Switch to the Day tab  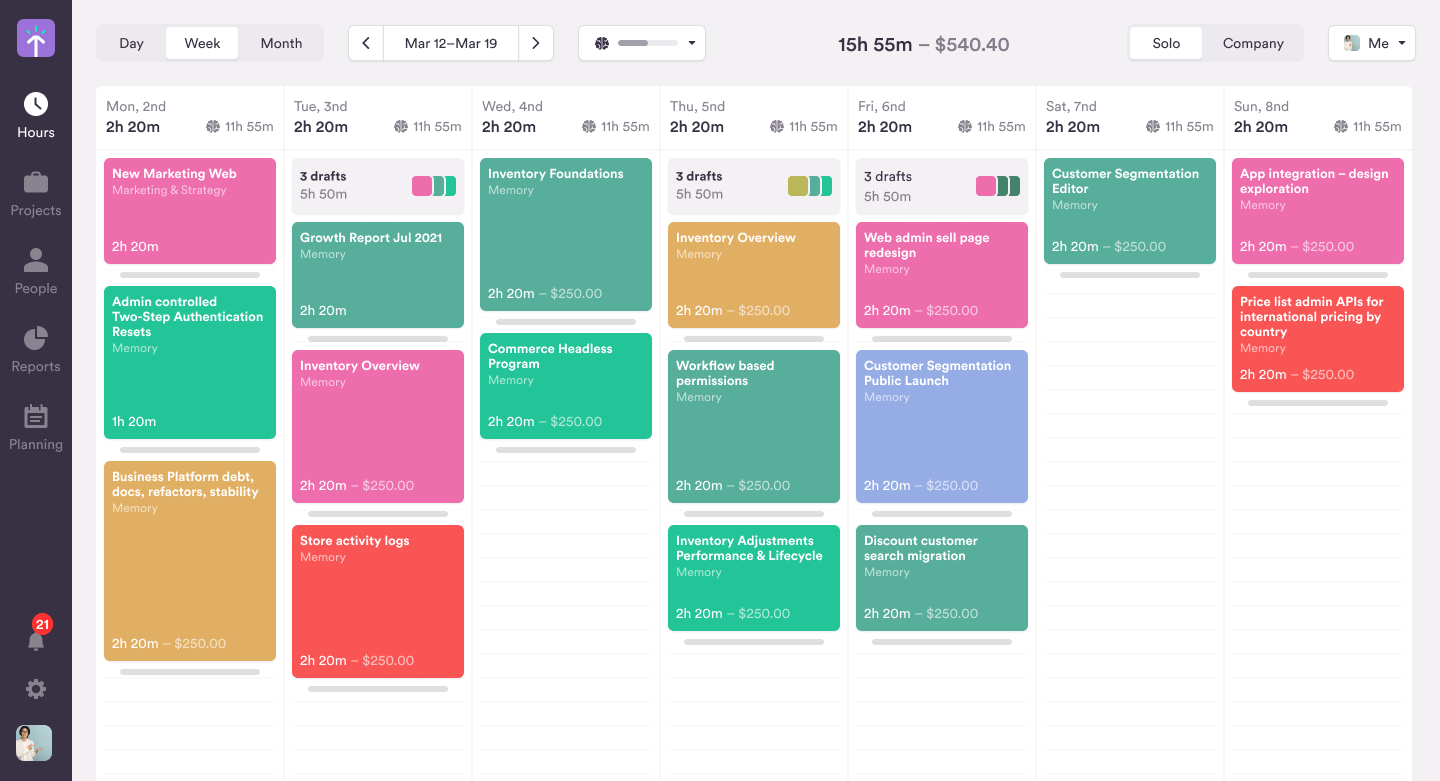130,43
